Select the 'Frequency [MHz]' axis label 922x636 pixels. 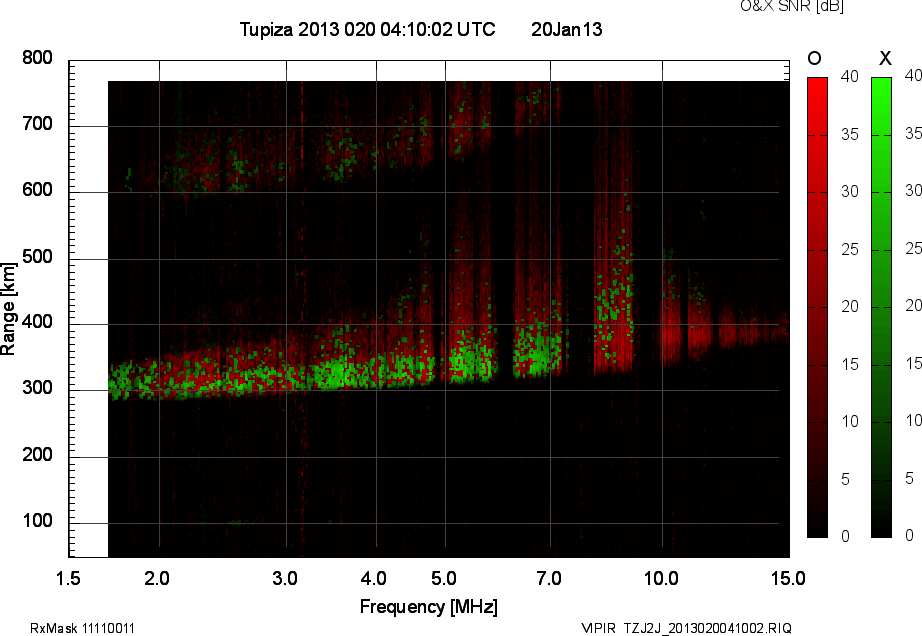(428, 606)
